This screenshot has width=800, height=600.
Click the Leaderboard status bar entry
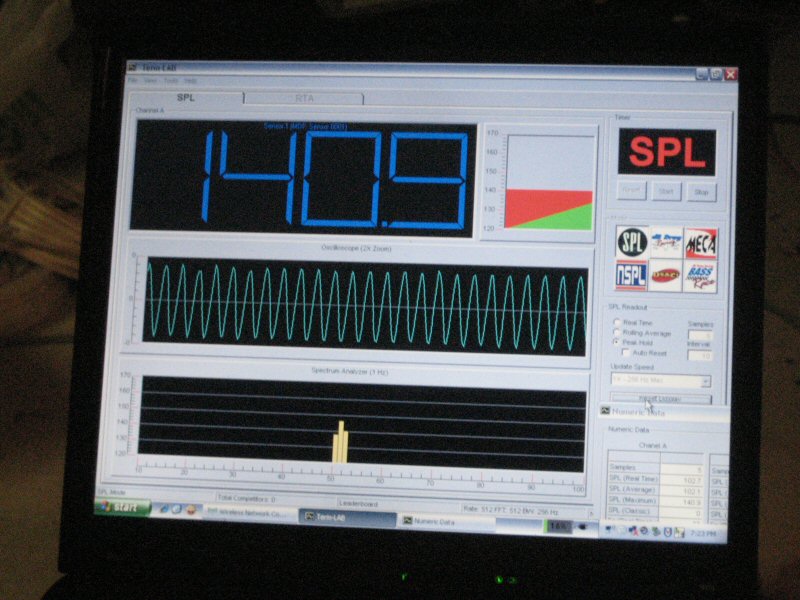pyautogui.click(x=359, y=504)
